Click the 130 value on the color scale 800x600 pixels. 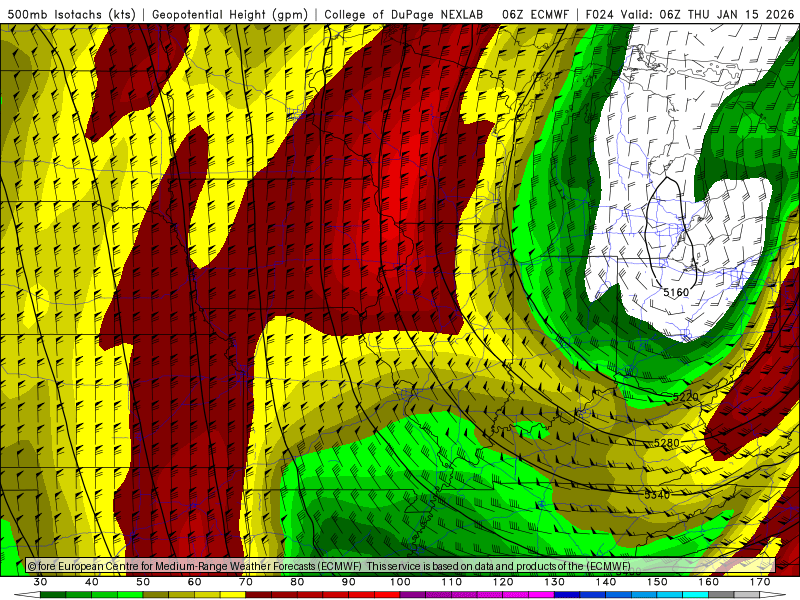pos(555,582)
